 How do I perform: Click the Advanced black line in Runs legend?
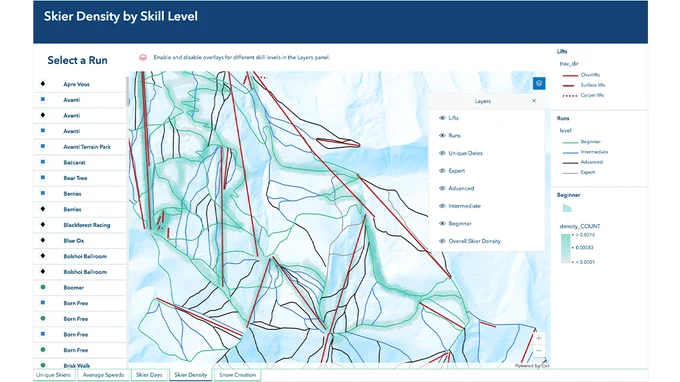point(570,163)
